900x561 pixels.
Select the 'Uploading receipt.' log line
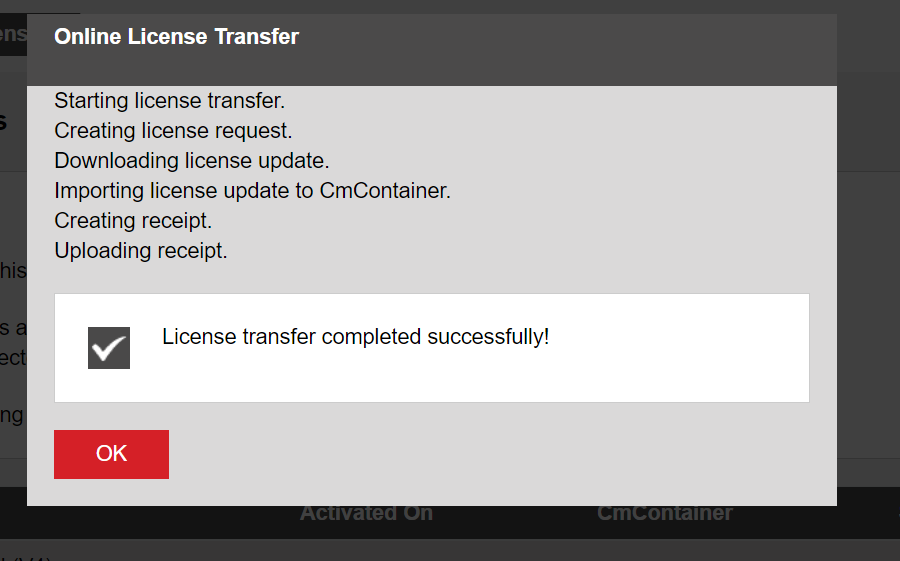141,251
